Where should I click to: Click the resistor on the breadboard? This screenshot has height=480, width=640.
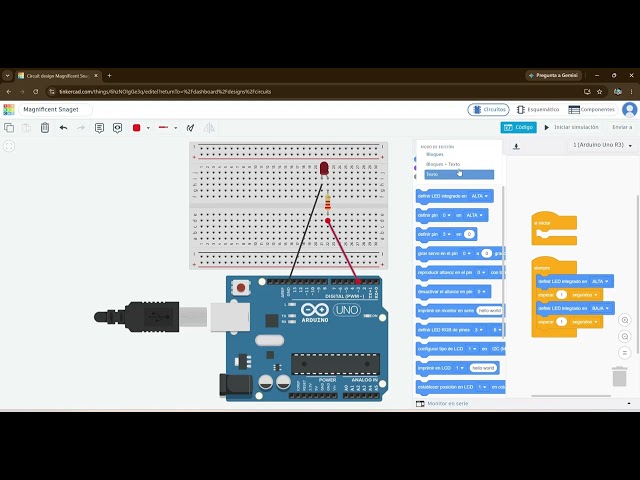coord(327,202)
